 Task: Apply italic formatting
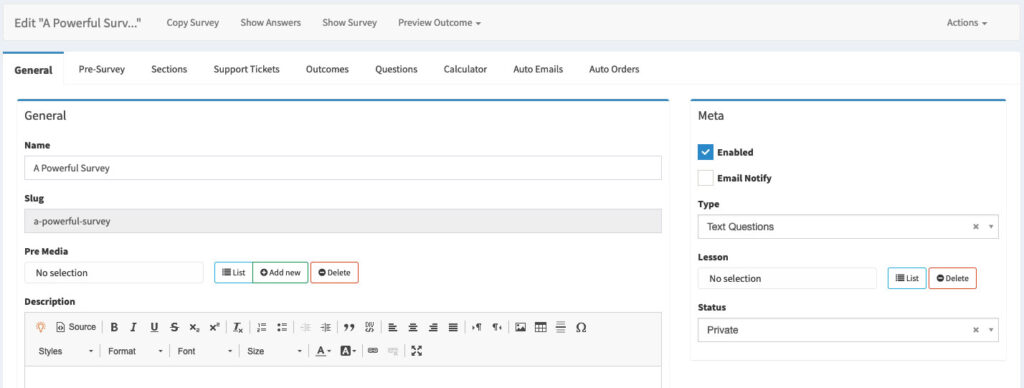[x=134, y=327]
